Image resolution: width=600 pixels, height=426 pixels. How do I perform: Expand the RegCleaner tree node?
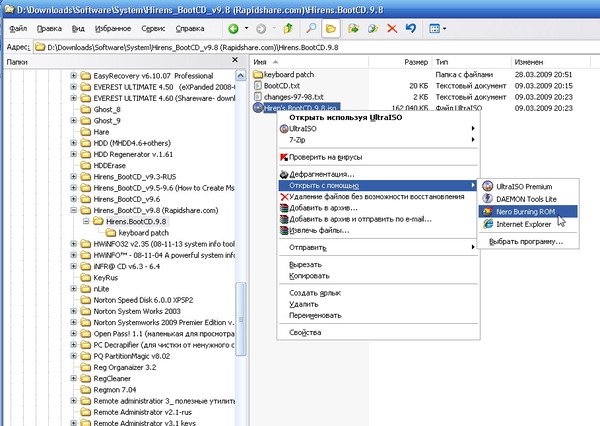pos(73,378)
